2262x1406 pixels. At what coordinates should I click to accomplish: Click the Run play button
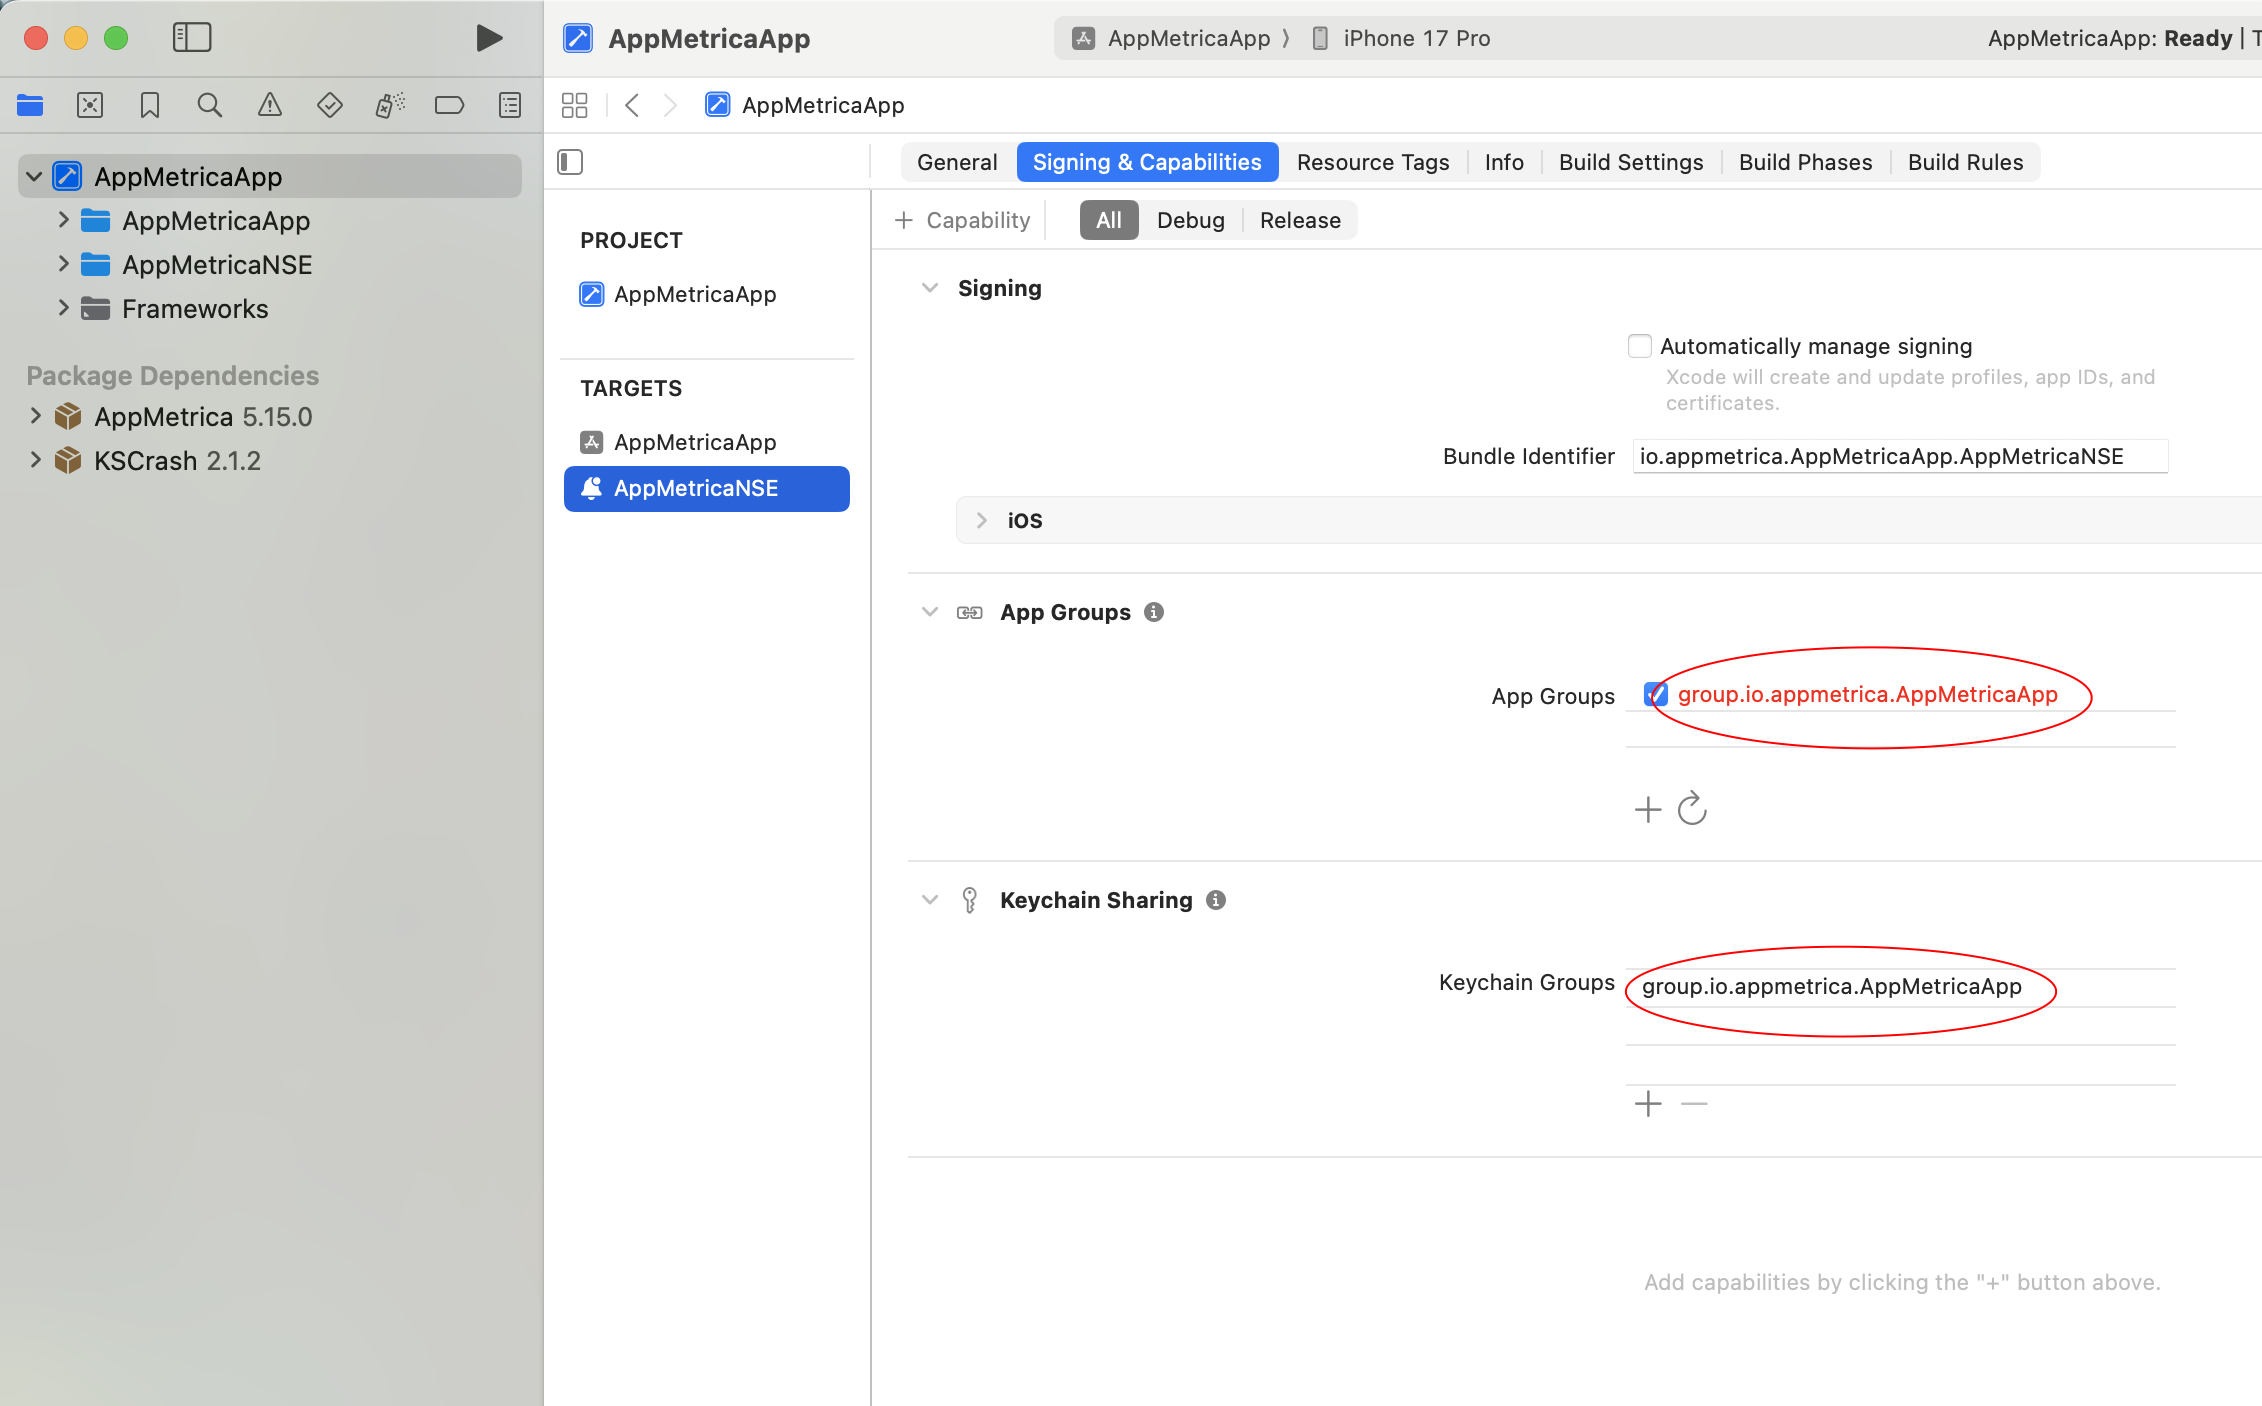click(x=488, y=38)
